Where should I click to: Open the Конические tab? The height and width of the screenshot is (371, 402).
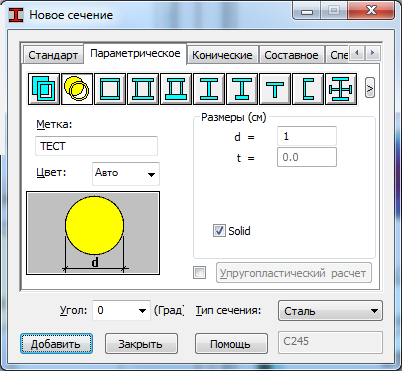coord(222,55)
